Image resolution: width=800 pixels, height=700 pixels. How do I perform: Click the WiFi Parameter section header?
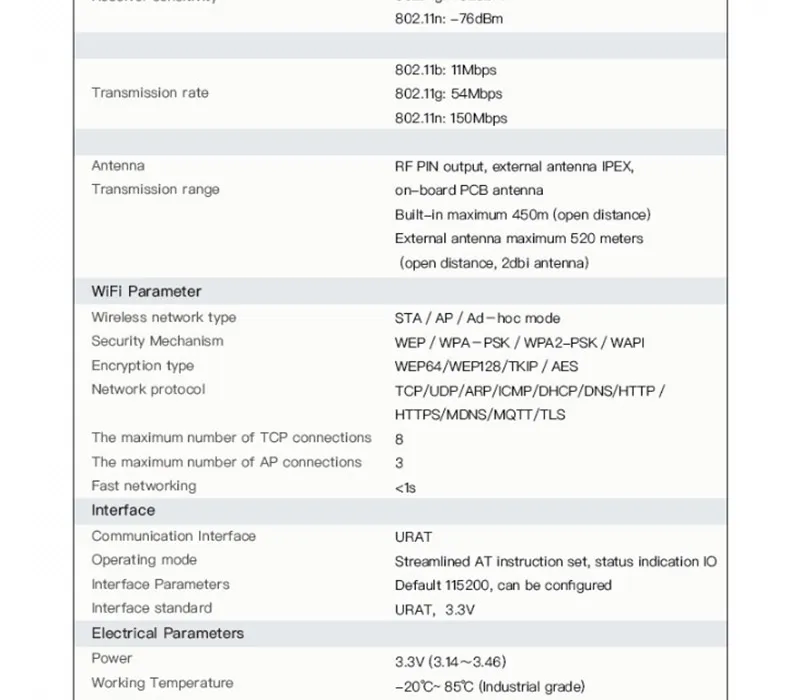[146, 291]
